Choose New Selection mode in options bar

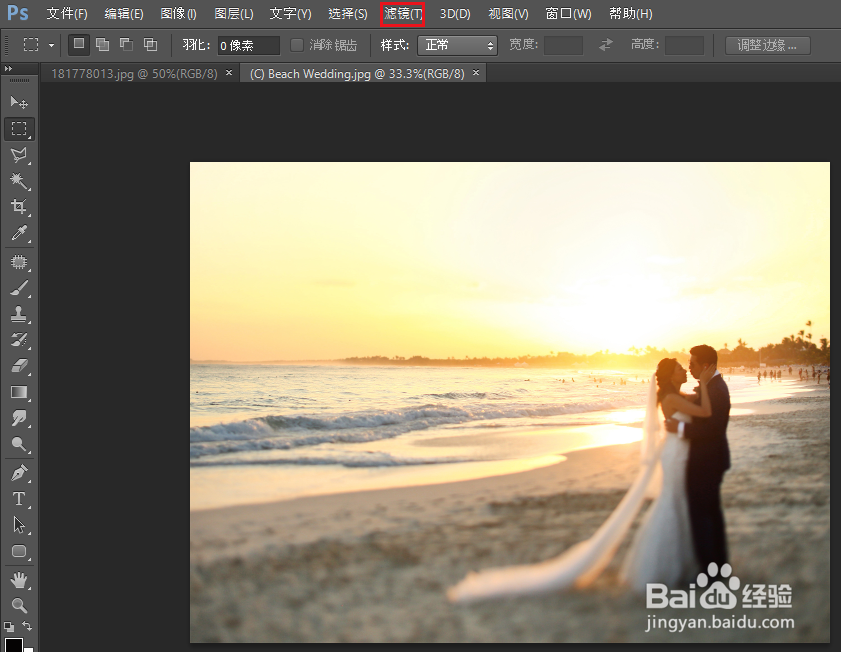click(x=79, y=45)
